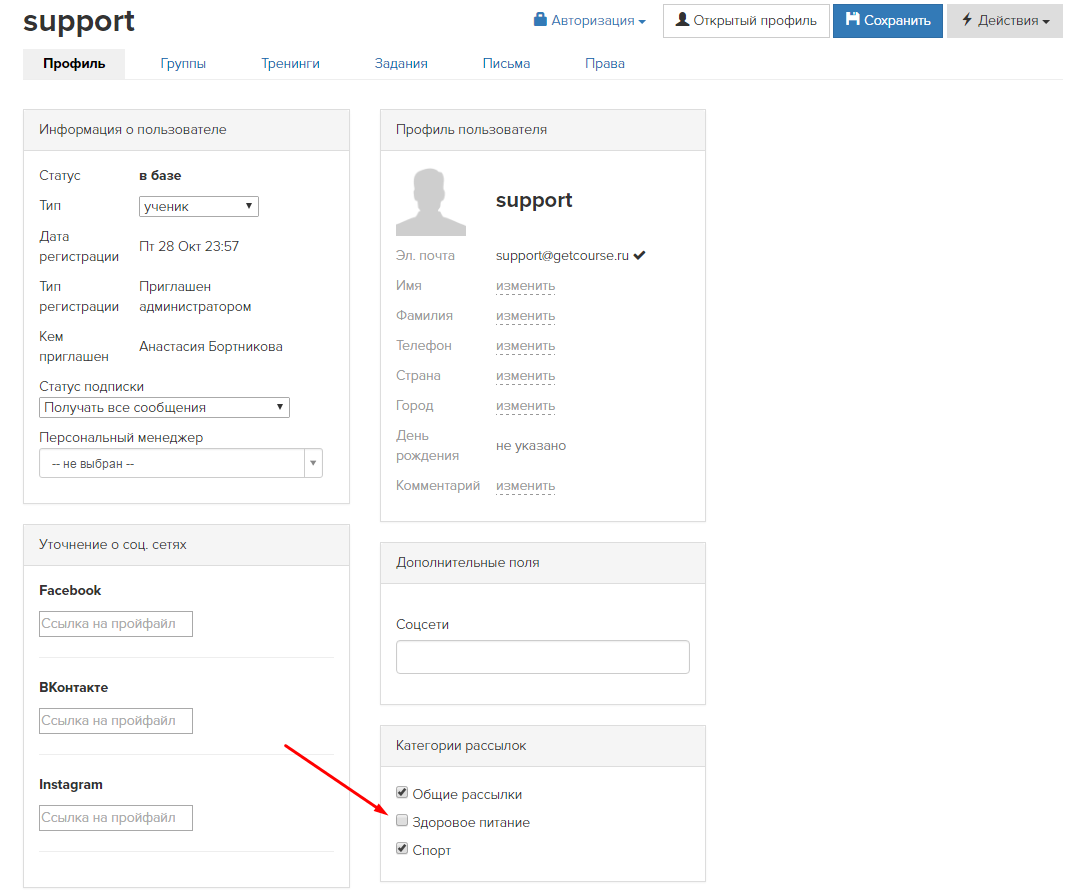Click the floppy disk icon on Сохранить

[853, 19]
